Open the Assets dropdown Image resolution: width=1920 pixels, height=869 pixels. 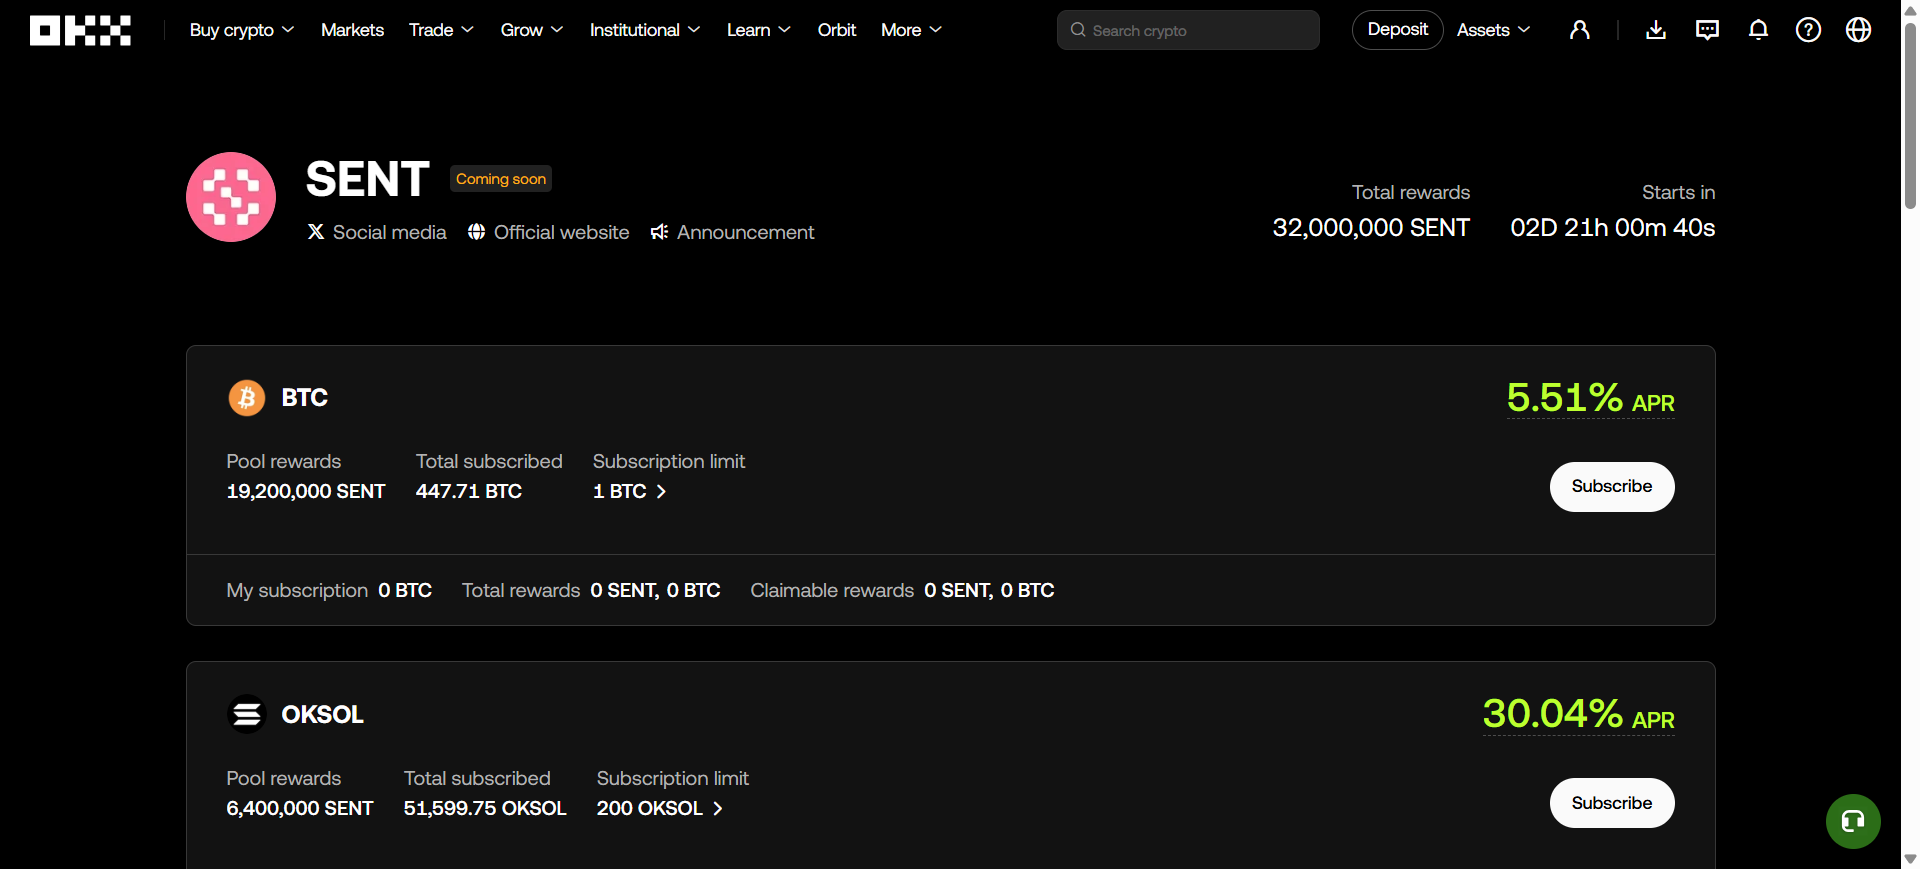pos(1494,30)
